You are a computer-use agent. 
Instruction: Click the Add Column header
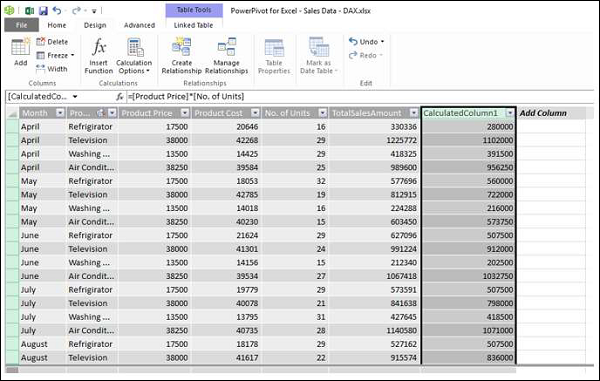tap(543, 113)
